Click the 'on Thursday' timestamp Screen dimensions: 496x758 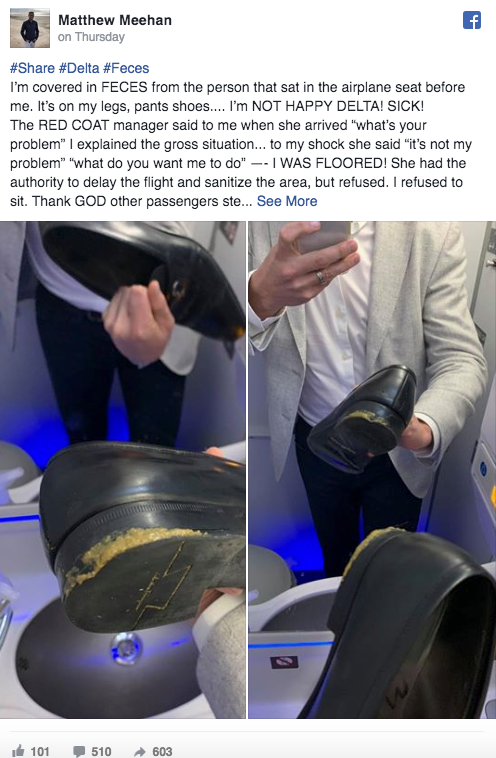[x=91, y=37]
